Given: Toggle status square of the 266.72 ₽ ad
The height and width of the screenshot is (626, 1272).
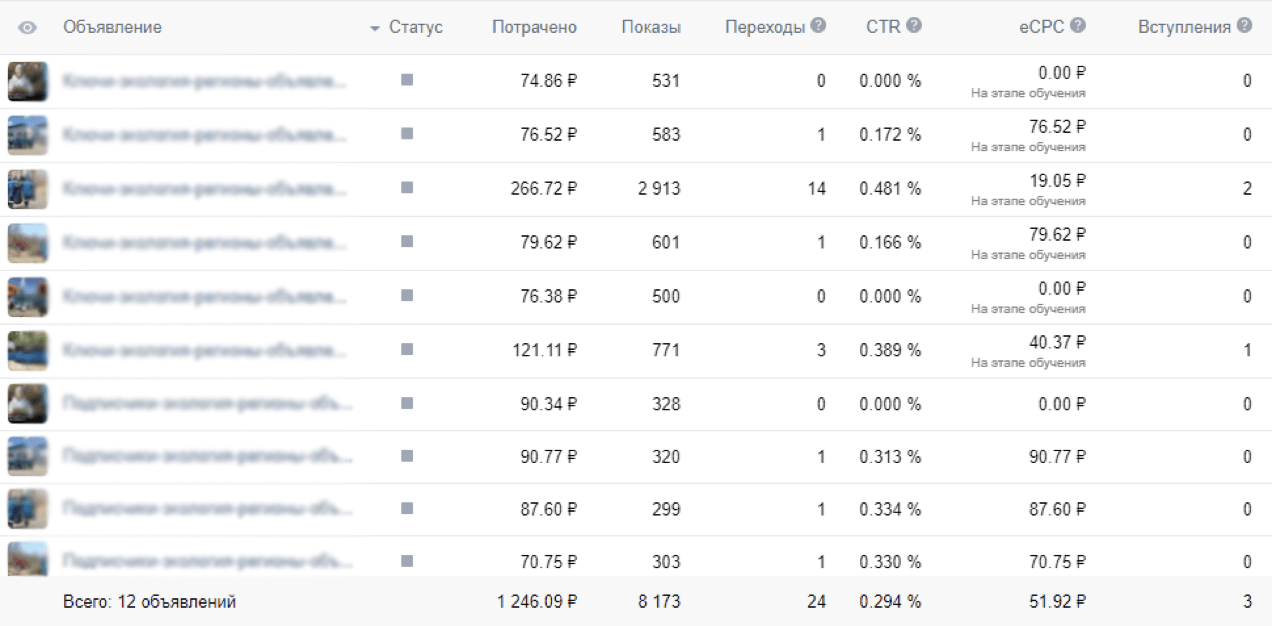Looking at the screenshot, I should (x=407, y=187).
